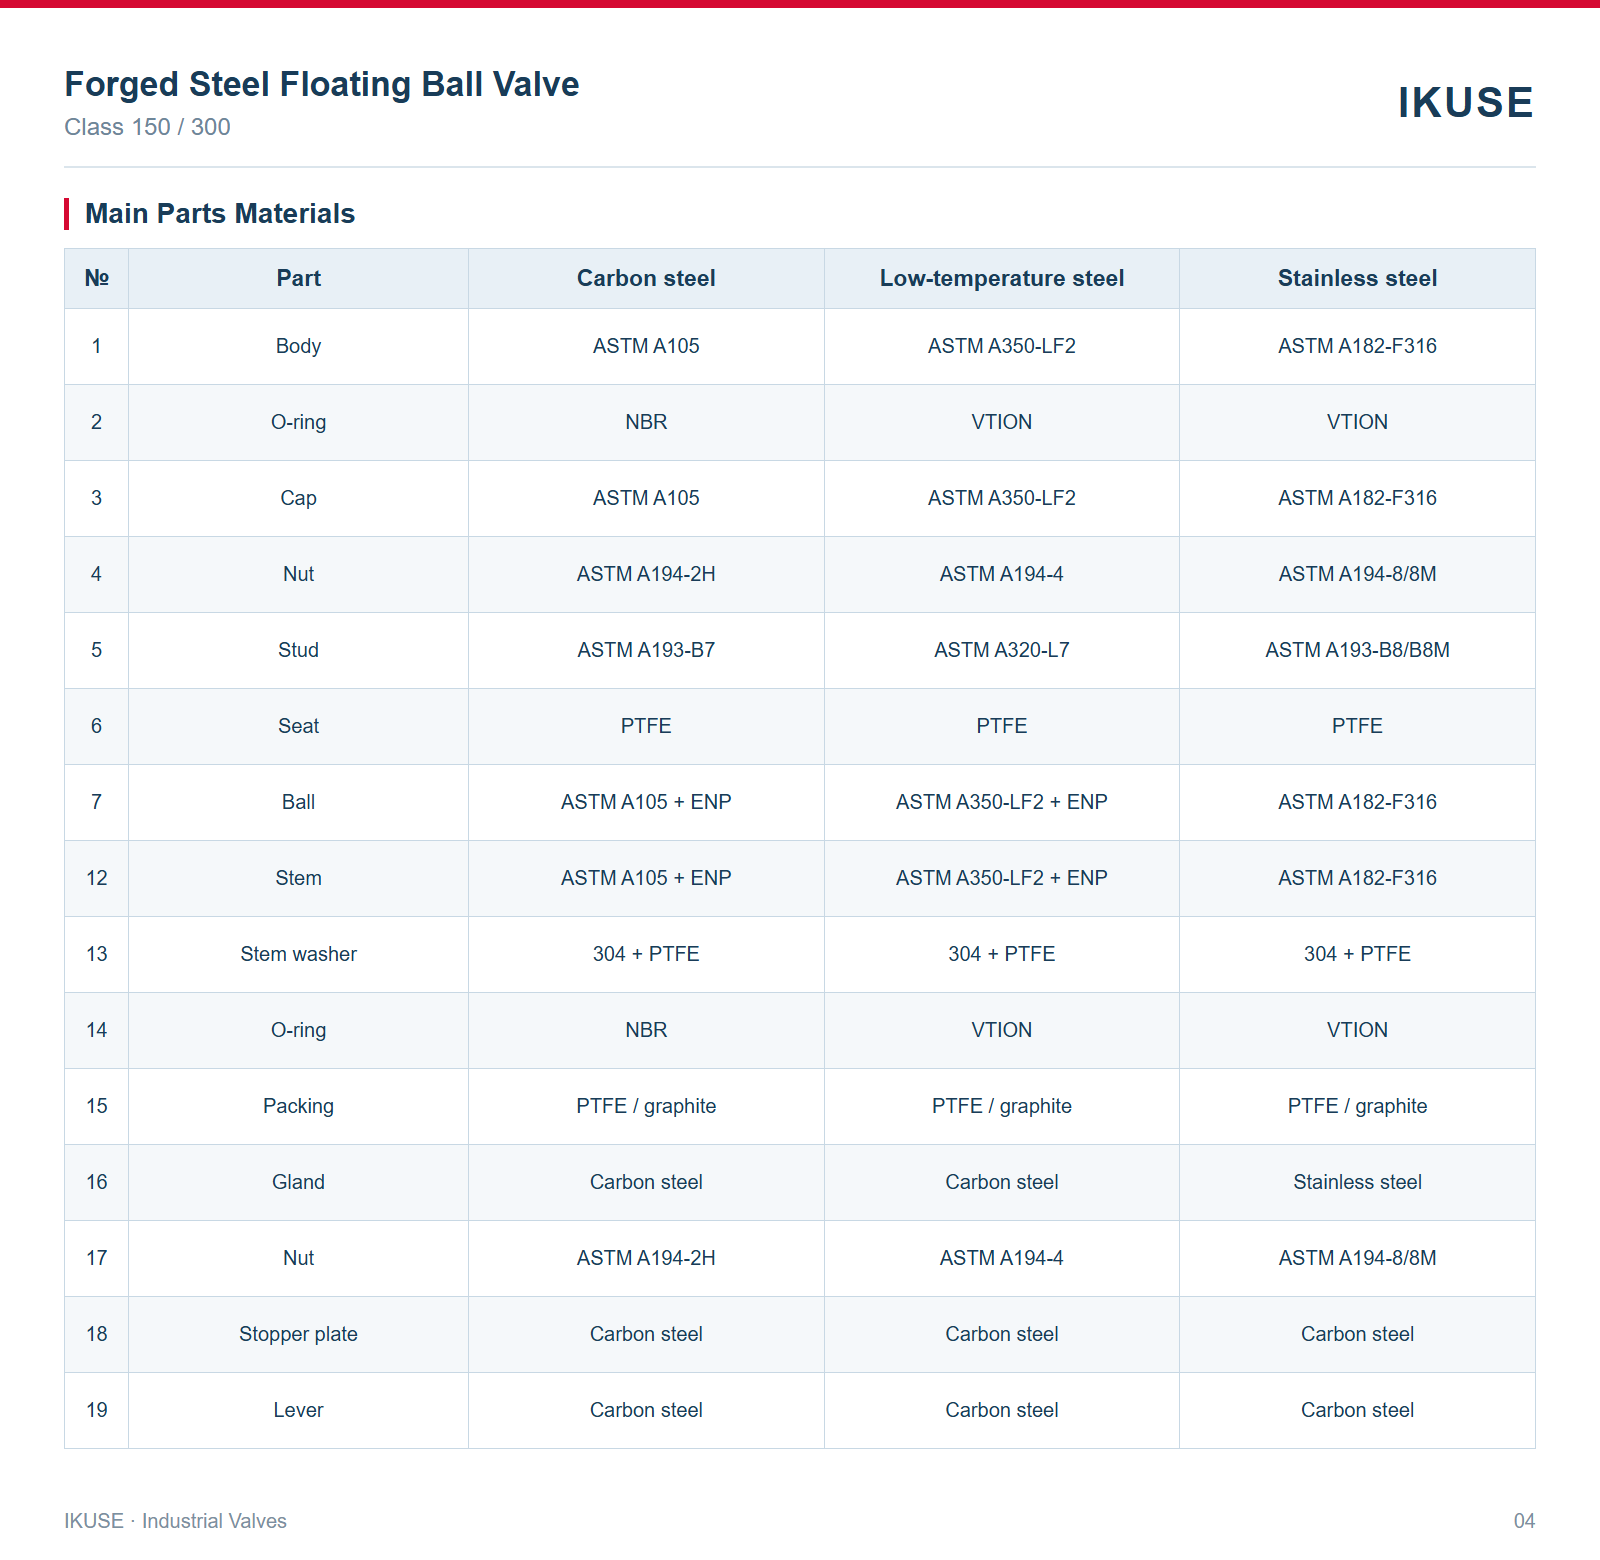This screenshot has height=1560, width=1600.
Task: Click the IKUSE logo
Action: [x=1465, y=103]
